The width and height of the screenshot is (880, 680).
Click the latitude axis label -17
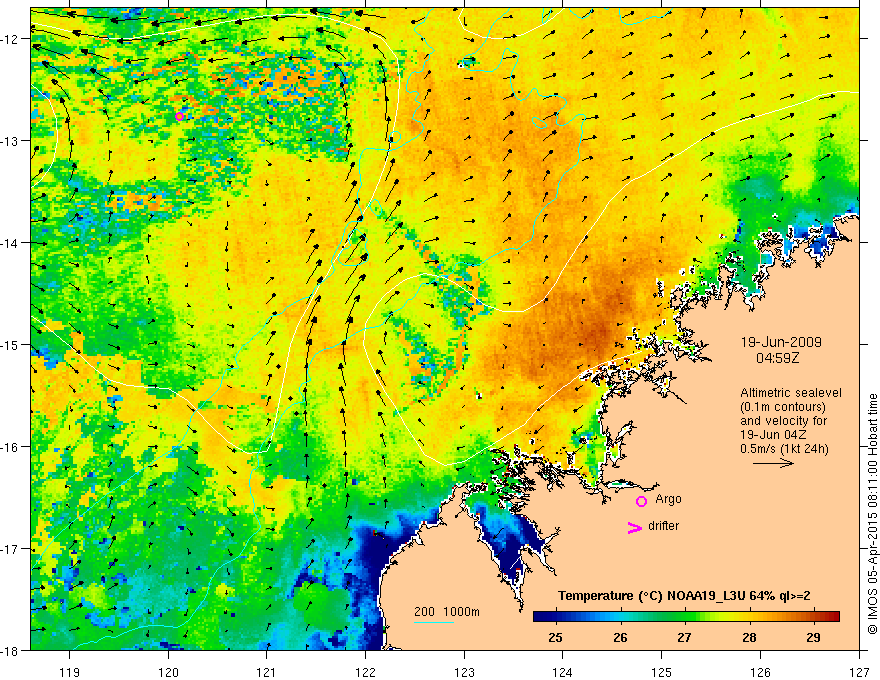tap(11, 548)
